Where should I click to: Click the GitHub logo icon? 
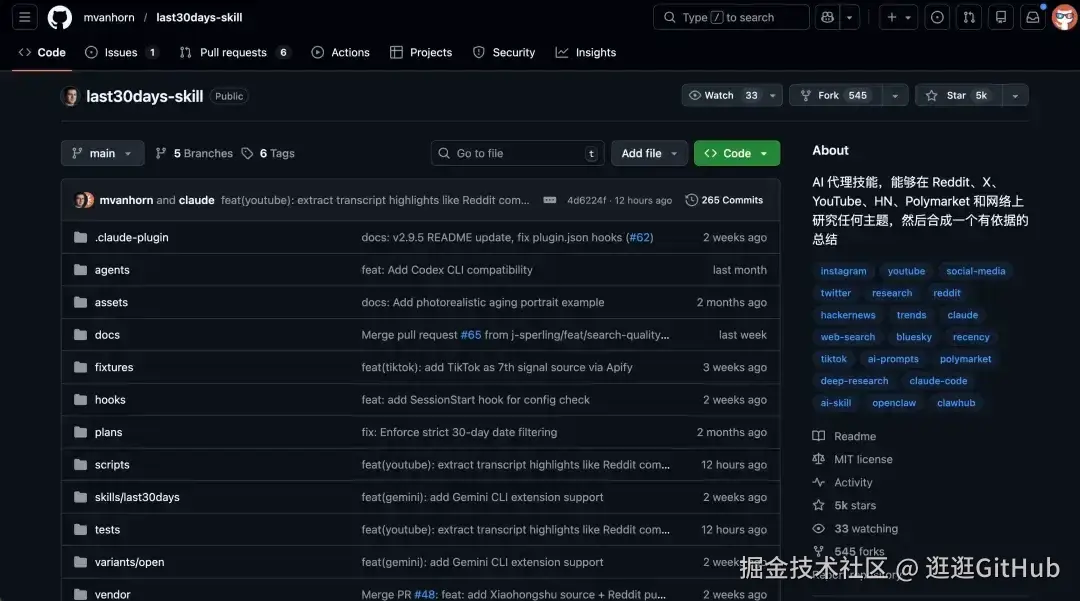click(x=60, y=17)
